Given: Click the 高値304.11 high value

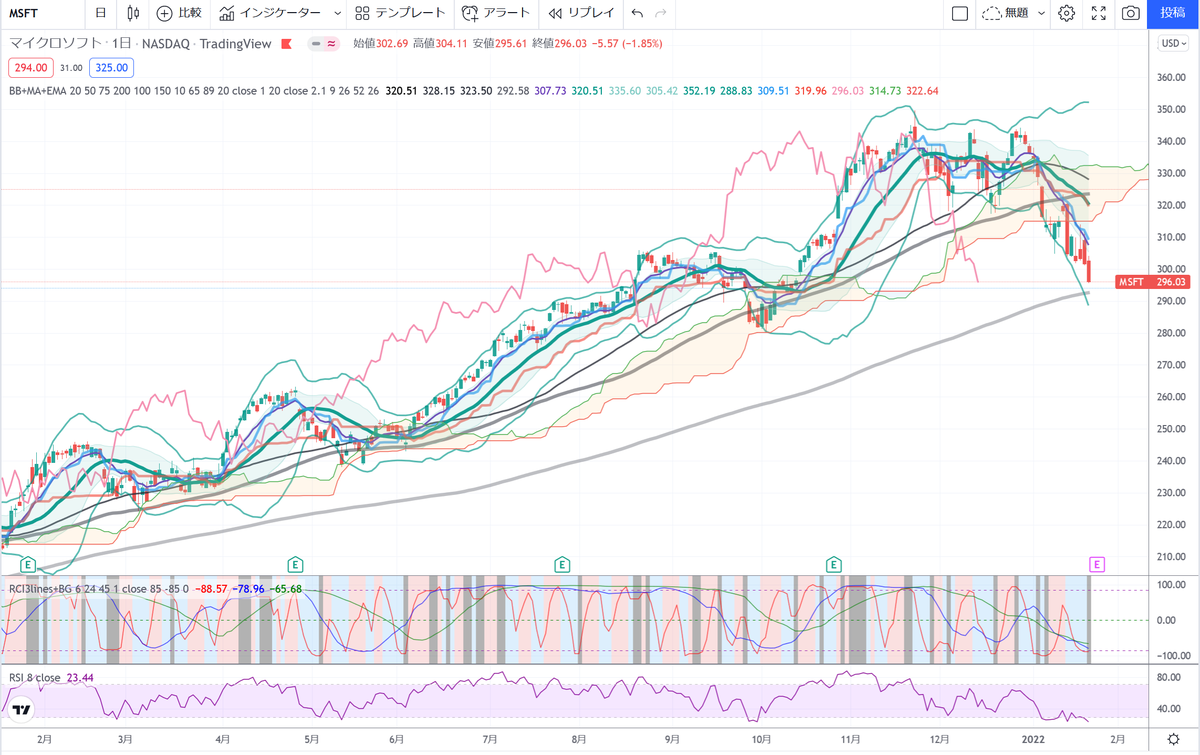Looking at the screenshot, I should tap(440, 44).
